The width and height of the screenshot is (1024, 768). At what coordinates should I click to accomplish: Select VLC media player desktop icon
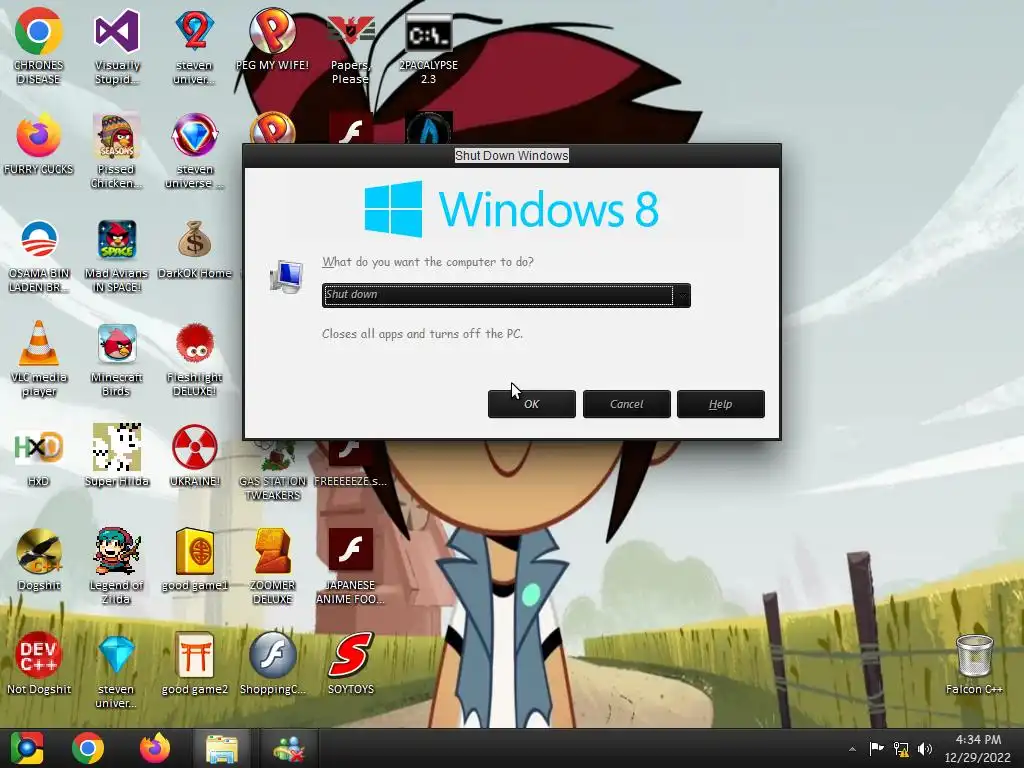click(x=39, y=358)
